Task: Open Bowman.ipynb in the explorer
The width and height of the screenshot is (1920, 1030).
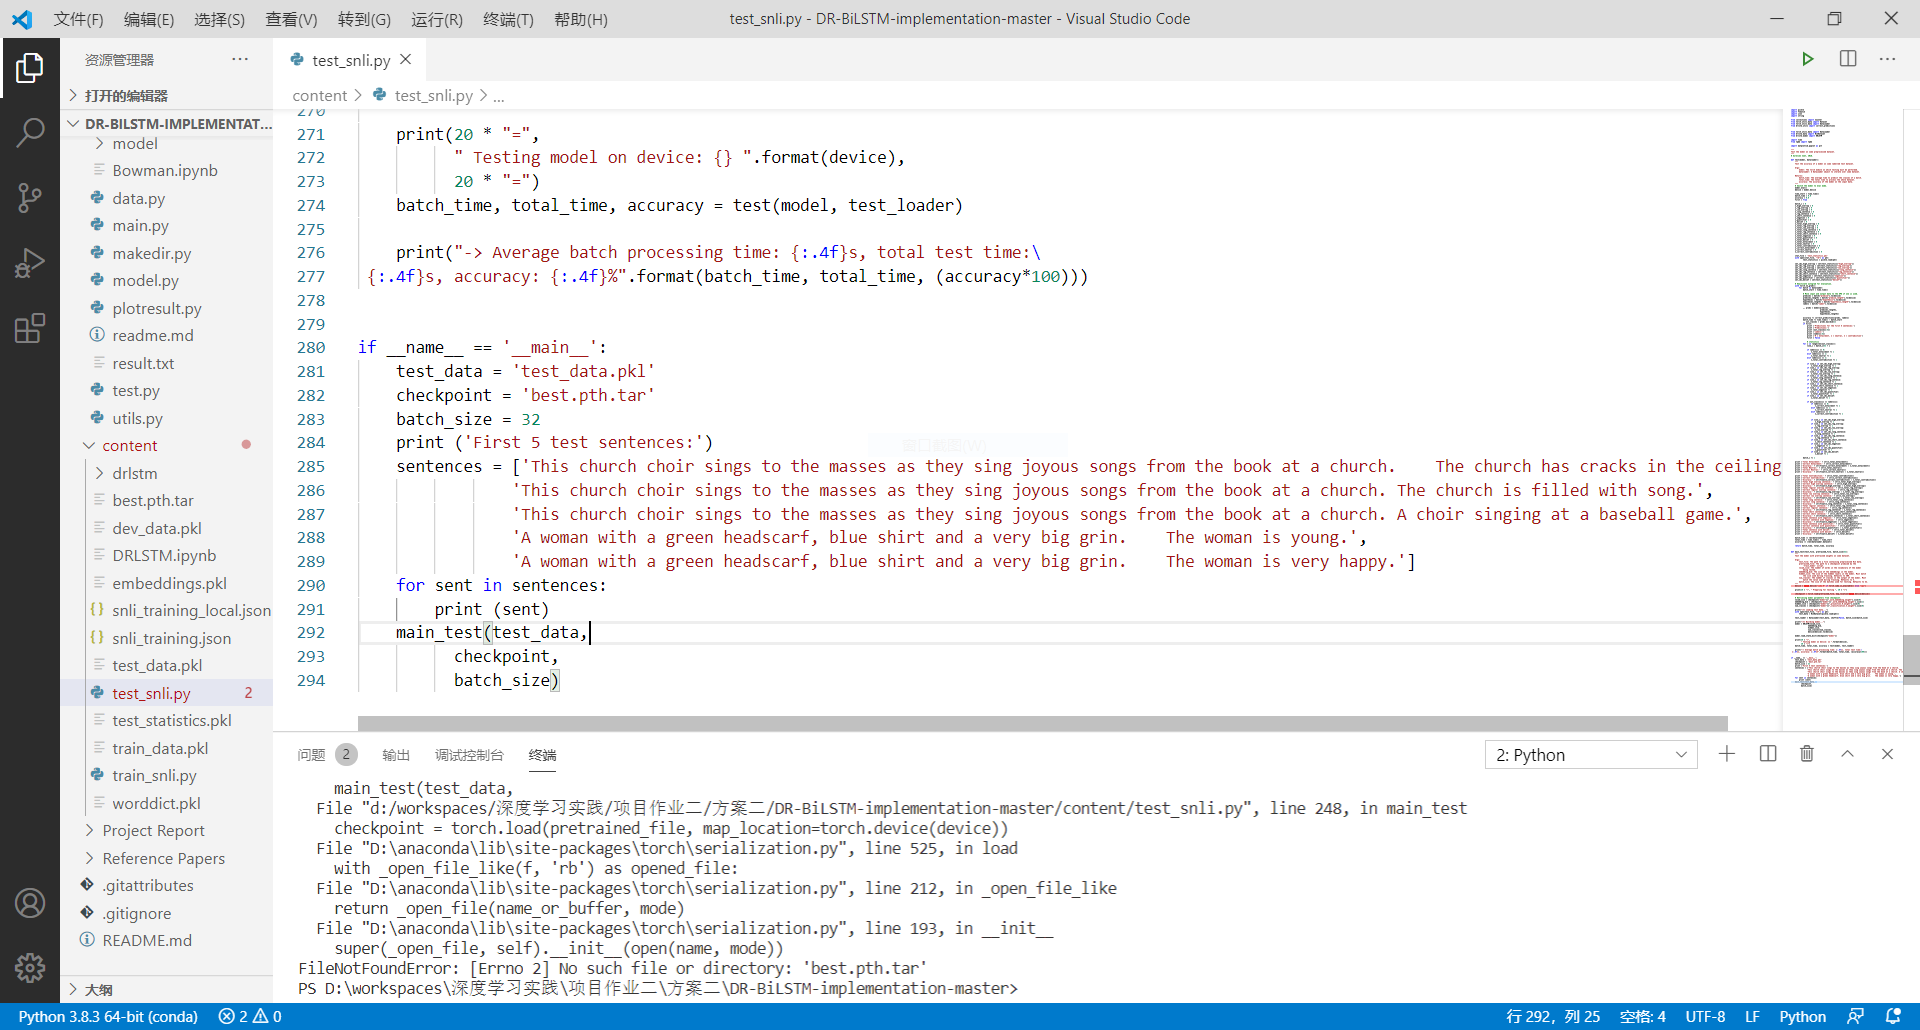Action: click(x=165, y=171)
